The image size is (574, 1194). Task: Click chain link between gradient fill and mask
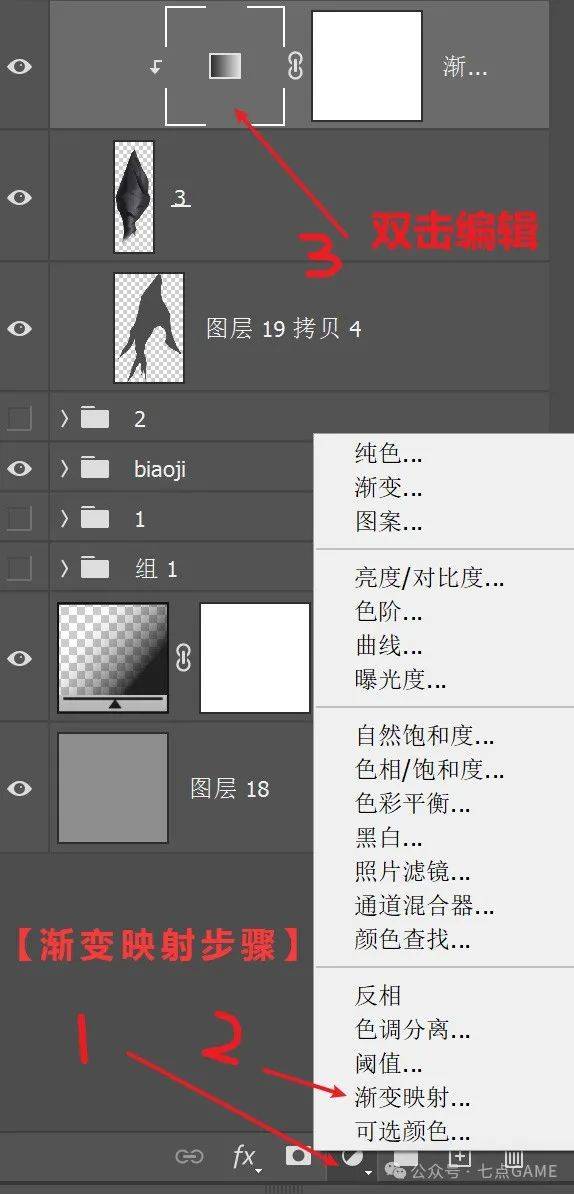pyautogui.click(x=183, y=658)
